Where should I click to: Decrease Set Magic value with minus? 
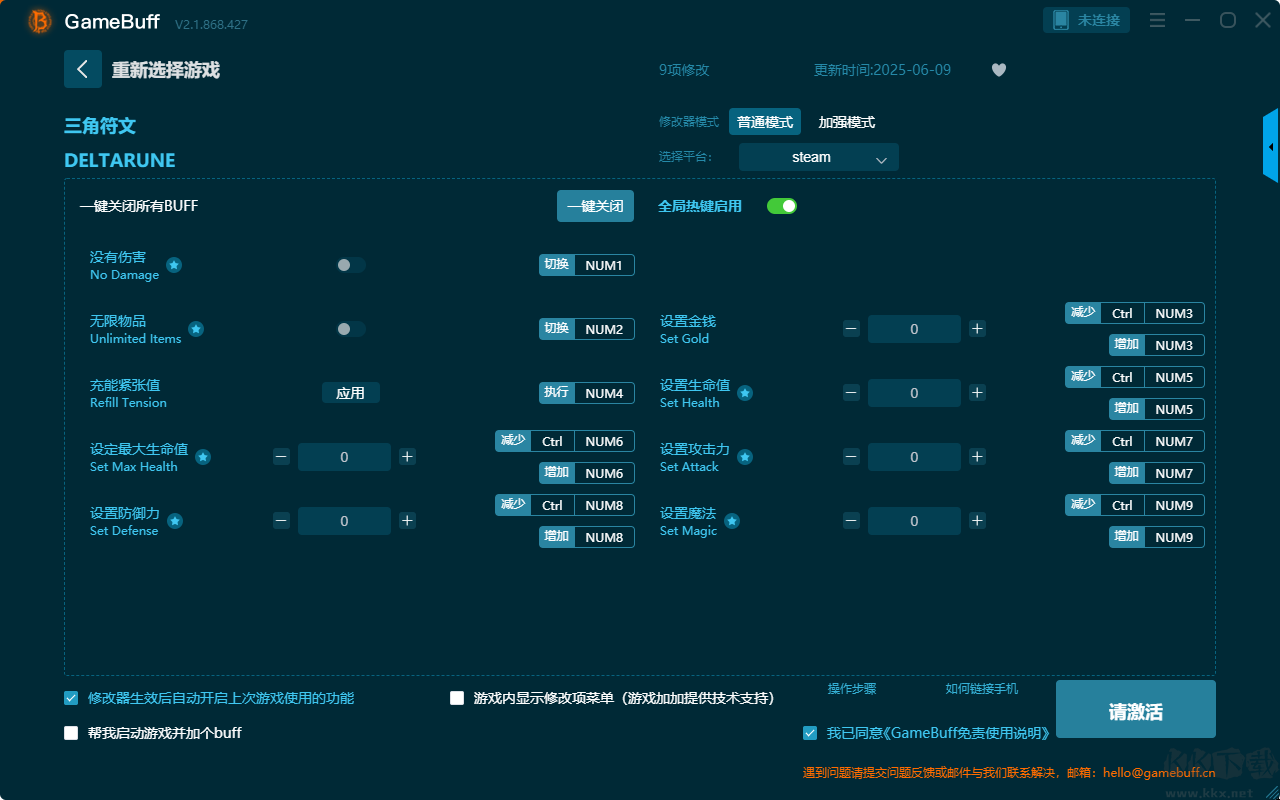pos(851,521)
